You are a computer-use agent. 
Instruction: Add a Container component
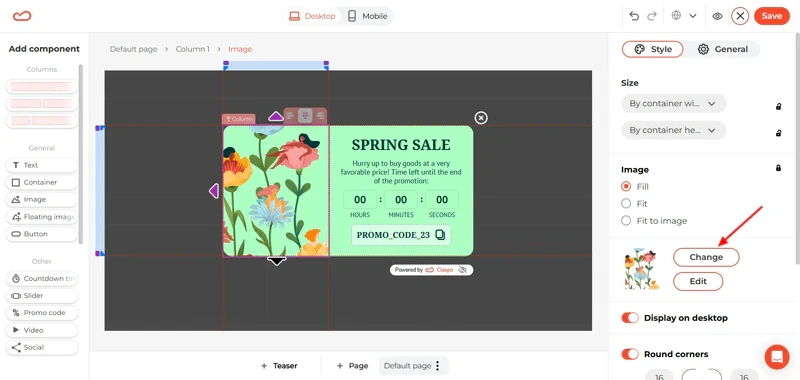[x=41, y=182]
